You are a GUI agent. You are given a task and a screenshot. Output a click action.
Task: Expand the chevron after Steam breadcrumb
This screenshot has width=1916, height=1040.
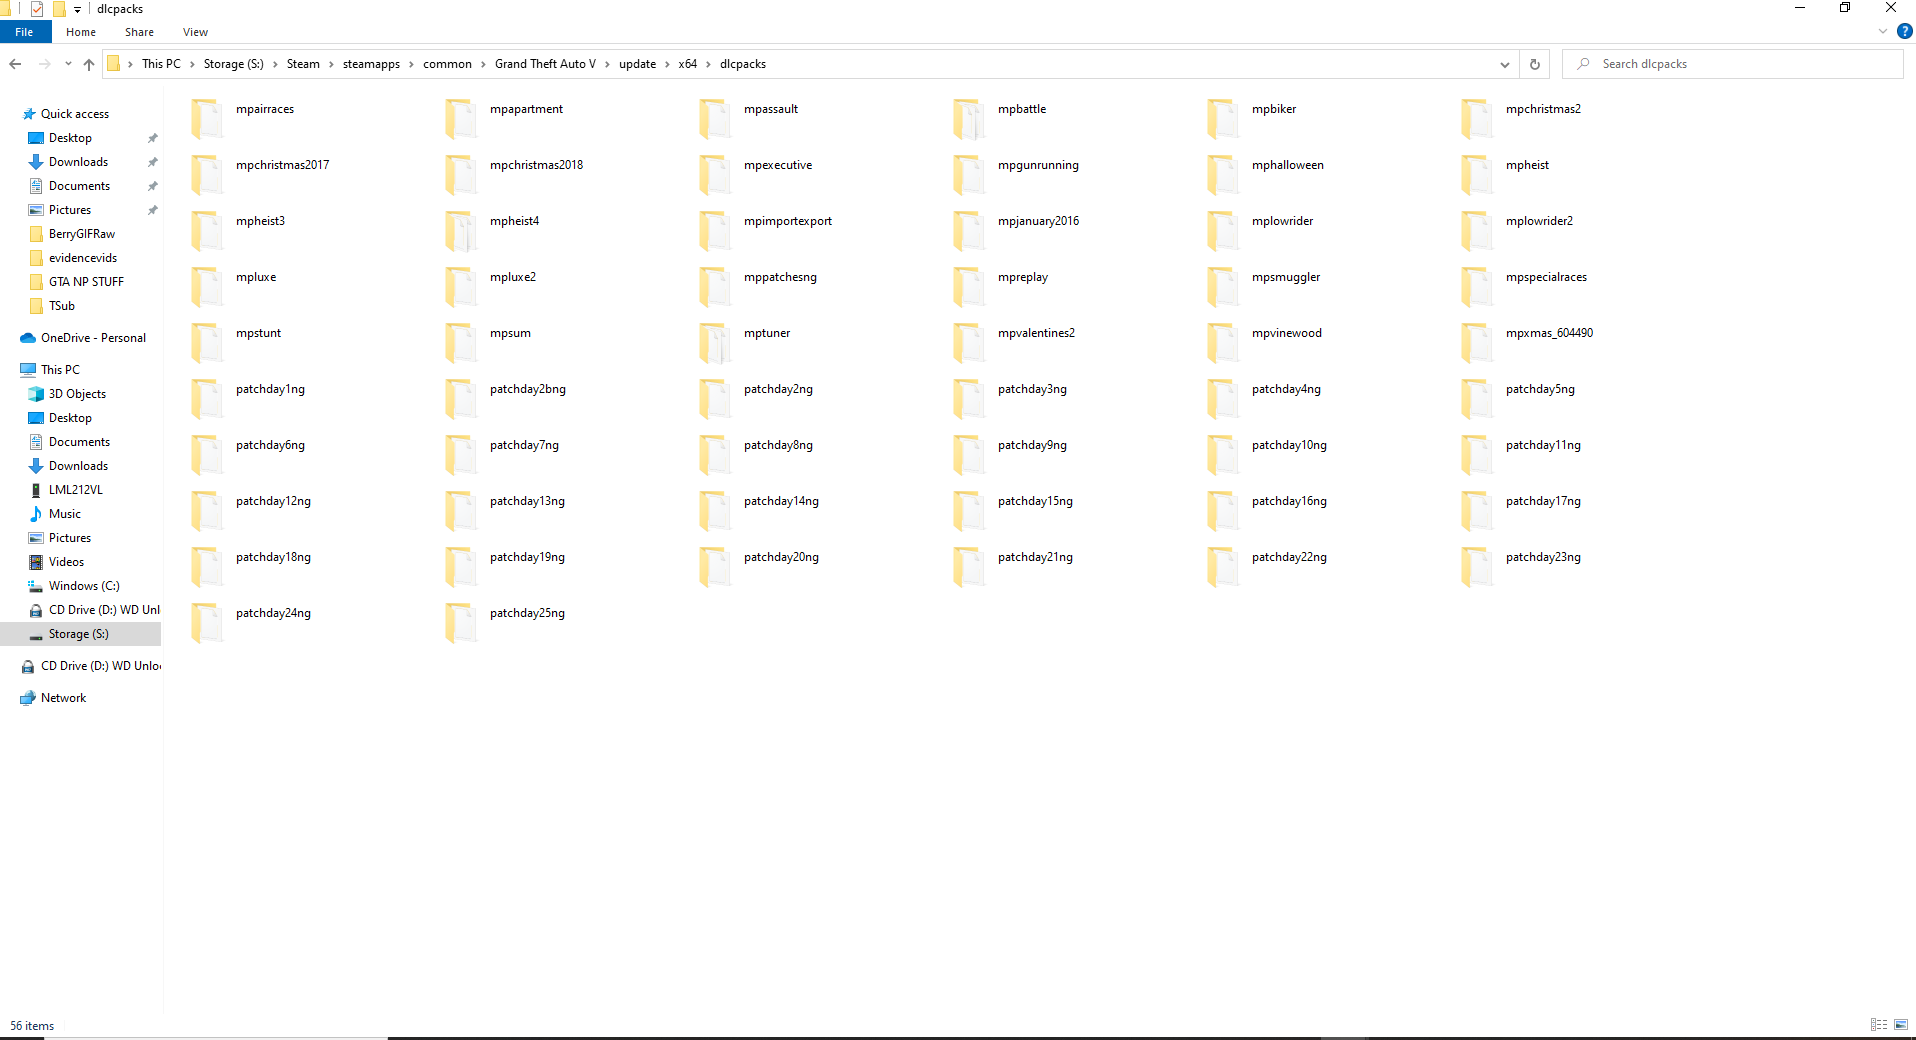tap(331, 64)
